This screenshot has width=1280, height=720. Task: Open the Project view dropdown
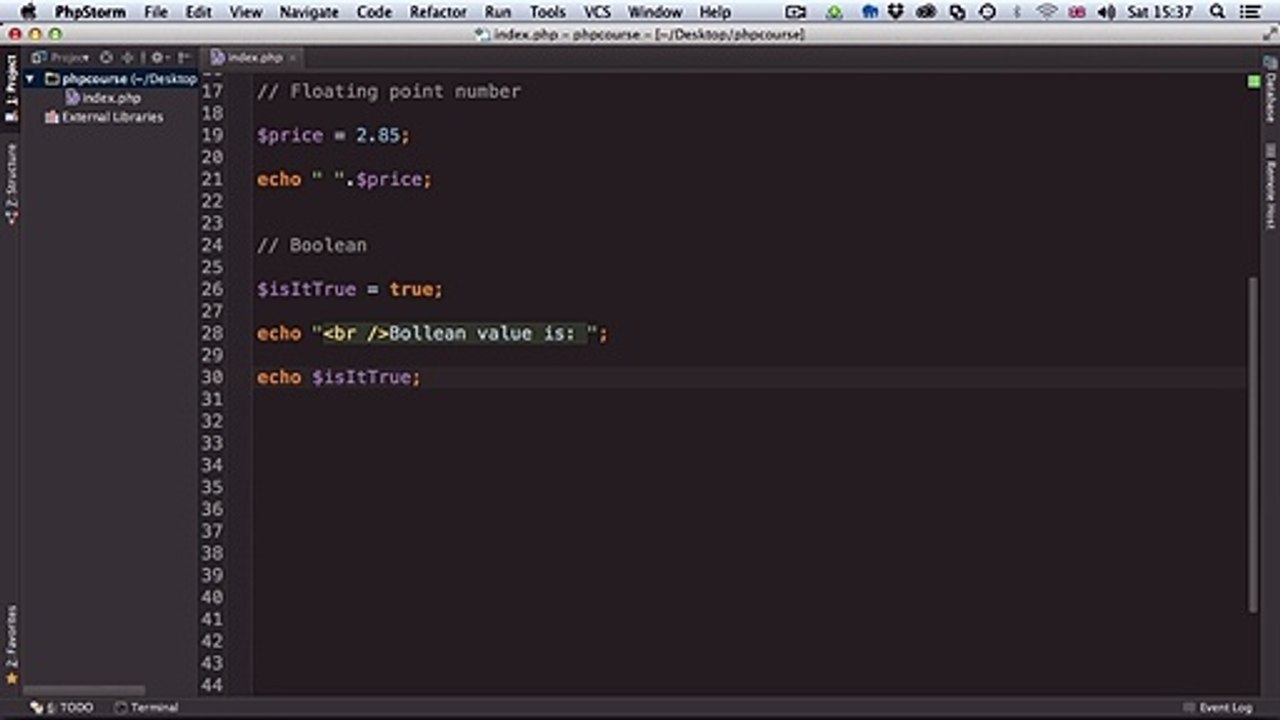pos(60,58)
